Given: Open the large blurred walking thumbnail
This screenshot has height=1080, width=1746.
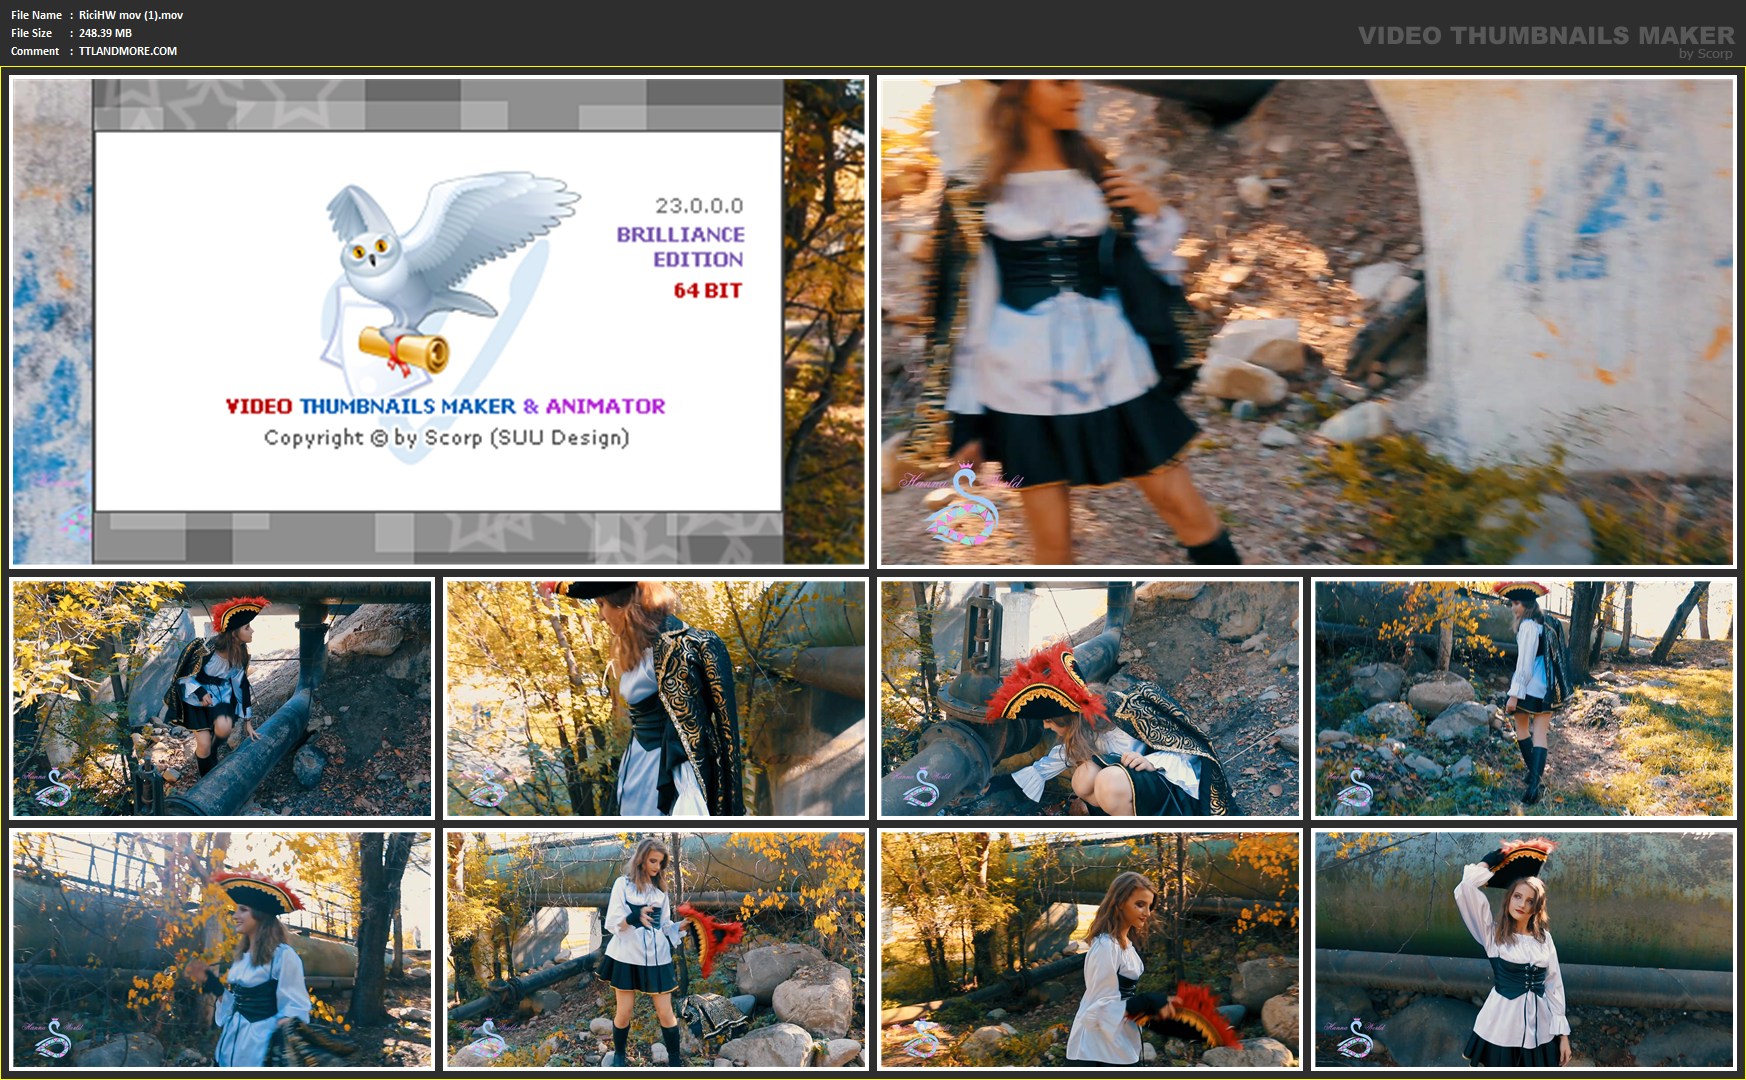Looking at the screenshot, I should point(1306,321).
